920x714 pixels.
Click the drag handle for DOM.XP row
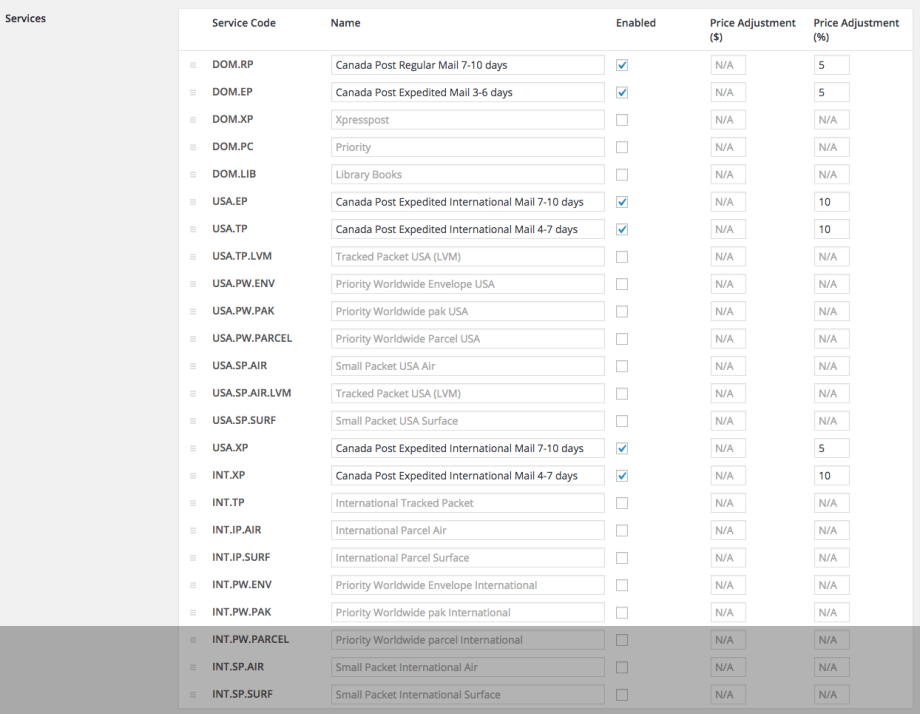tap(193, 120)
